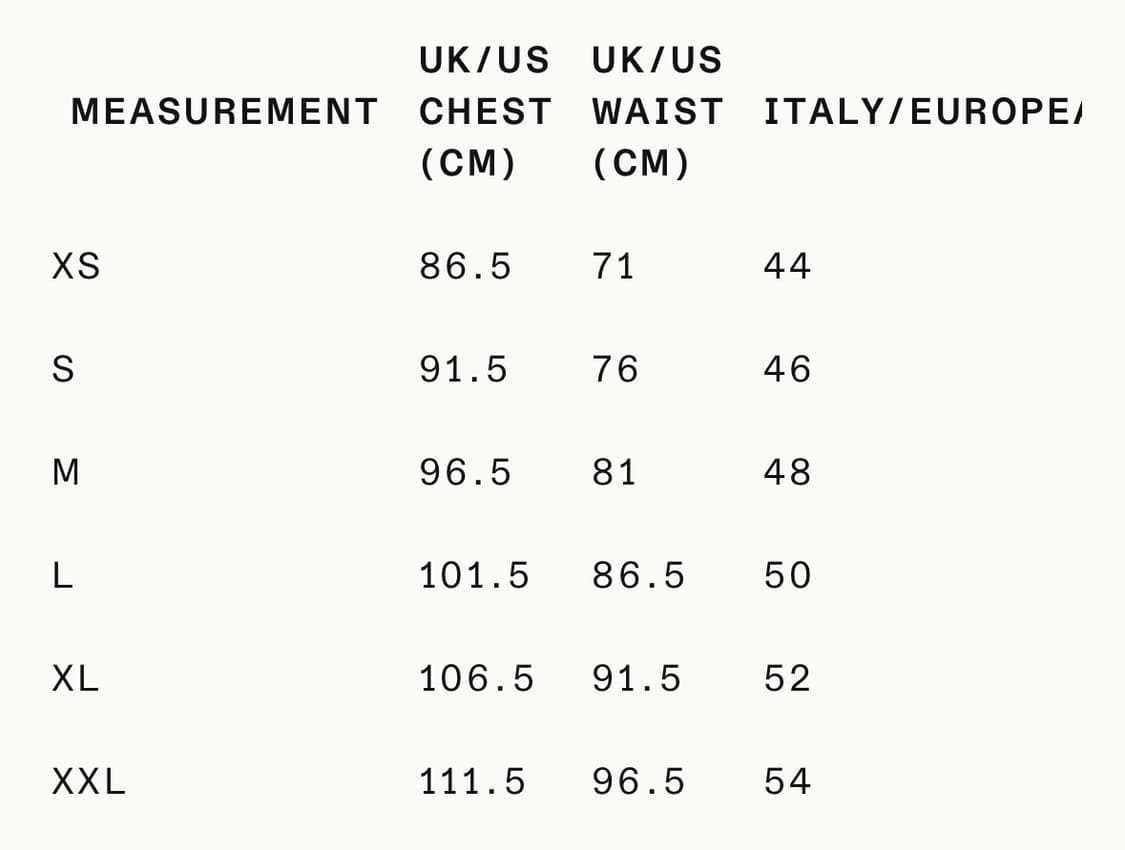Viewport: 1125px width, 850px height.
Task: Select the Italy/Europe size 44 cell
Action: 787,267
